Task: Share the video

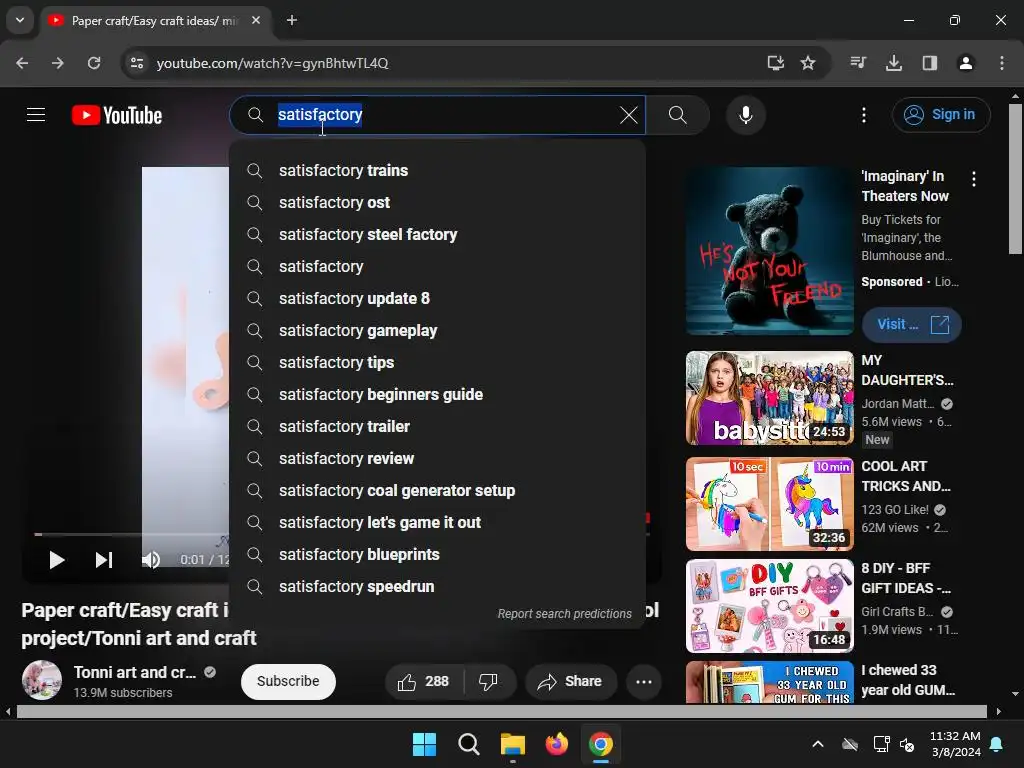Action: click(x=569, y=682)
